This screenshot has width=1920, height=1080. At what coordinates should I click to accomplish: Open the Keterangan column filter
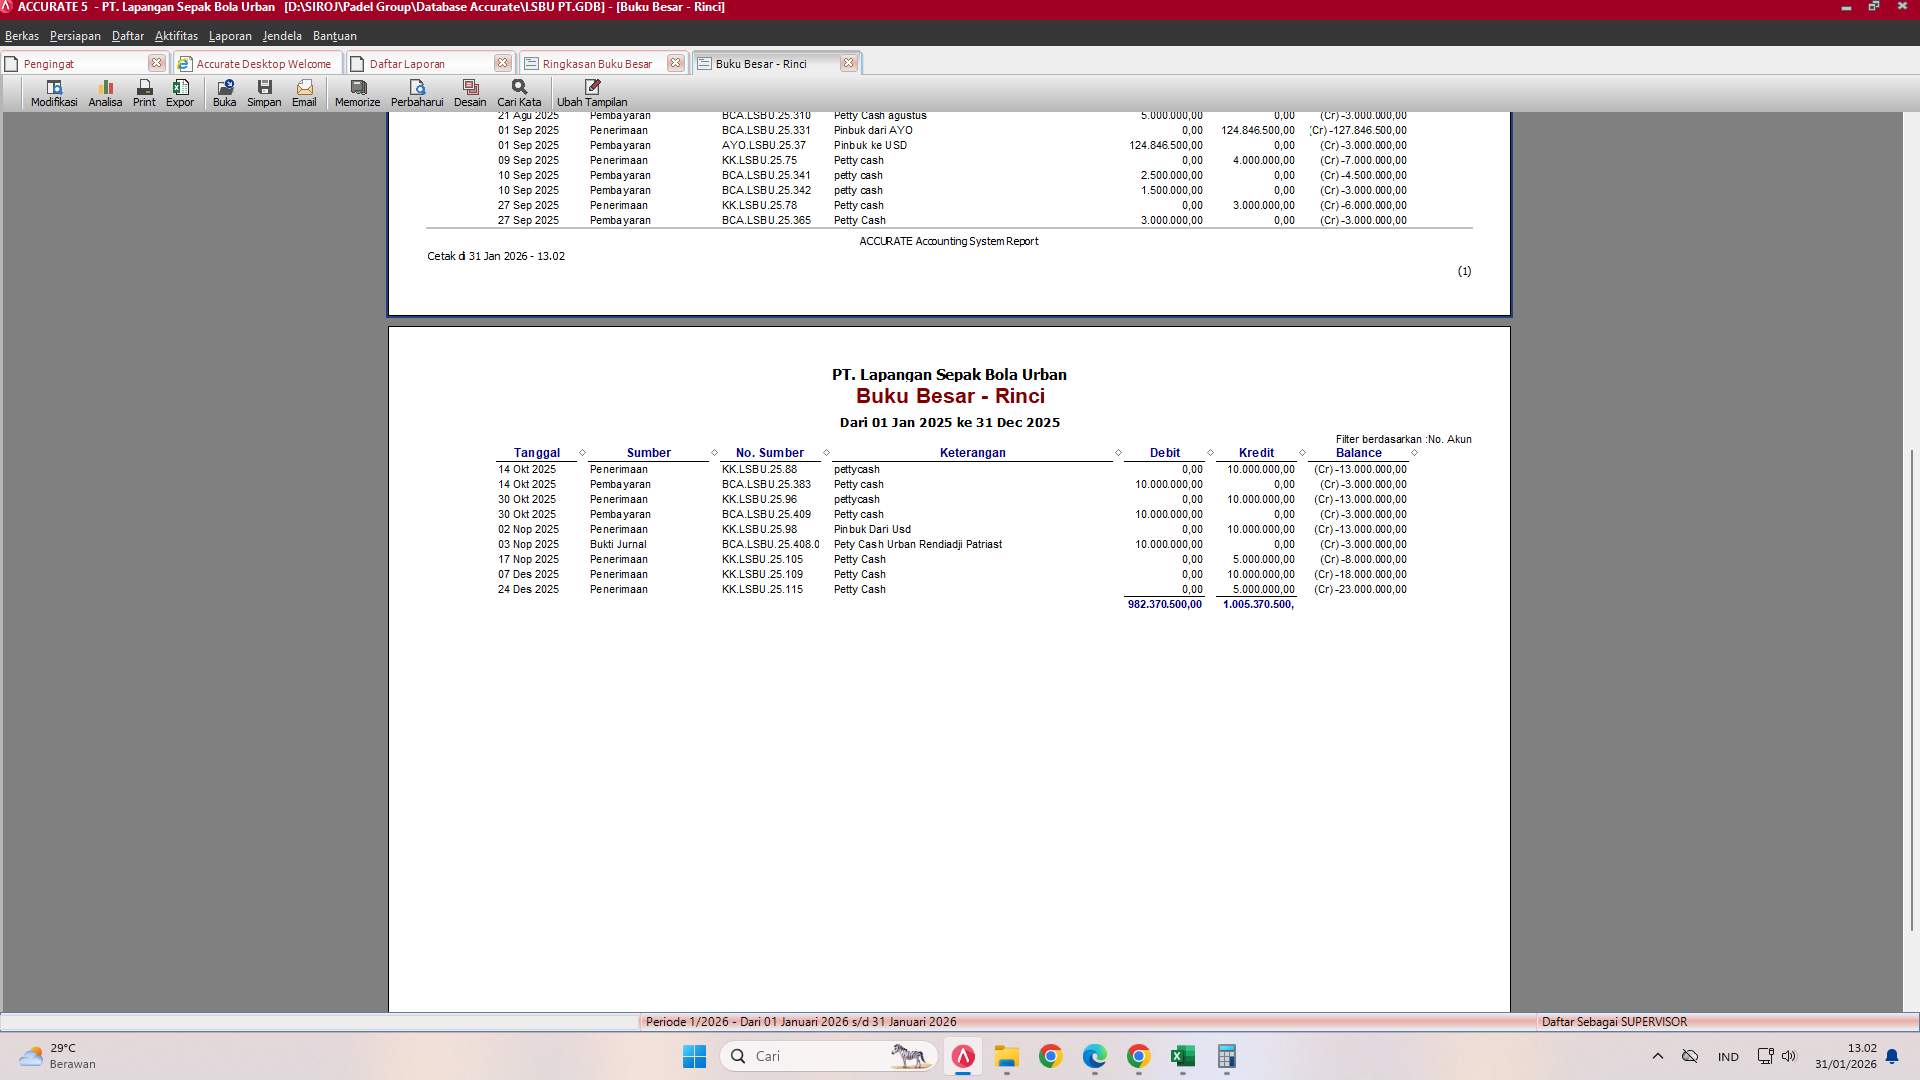click(1119, 452)
